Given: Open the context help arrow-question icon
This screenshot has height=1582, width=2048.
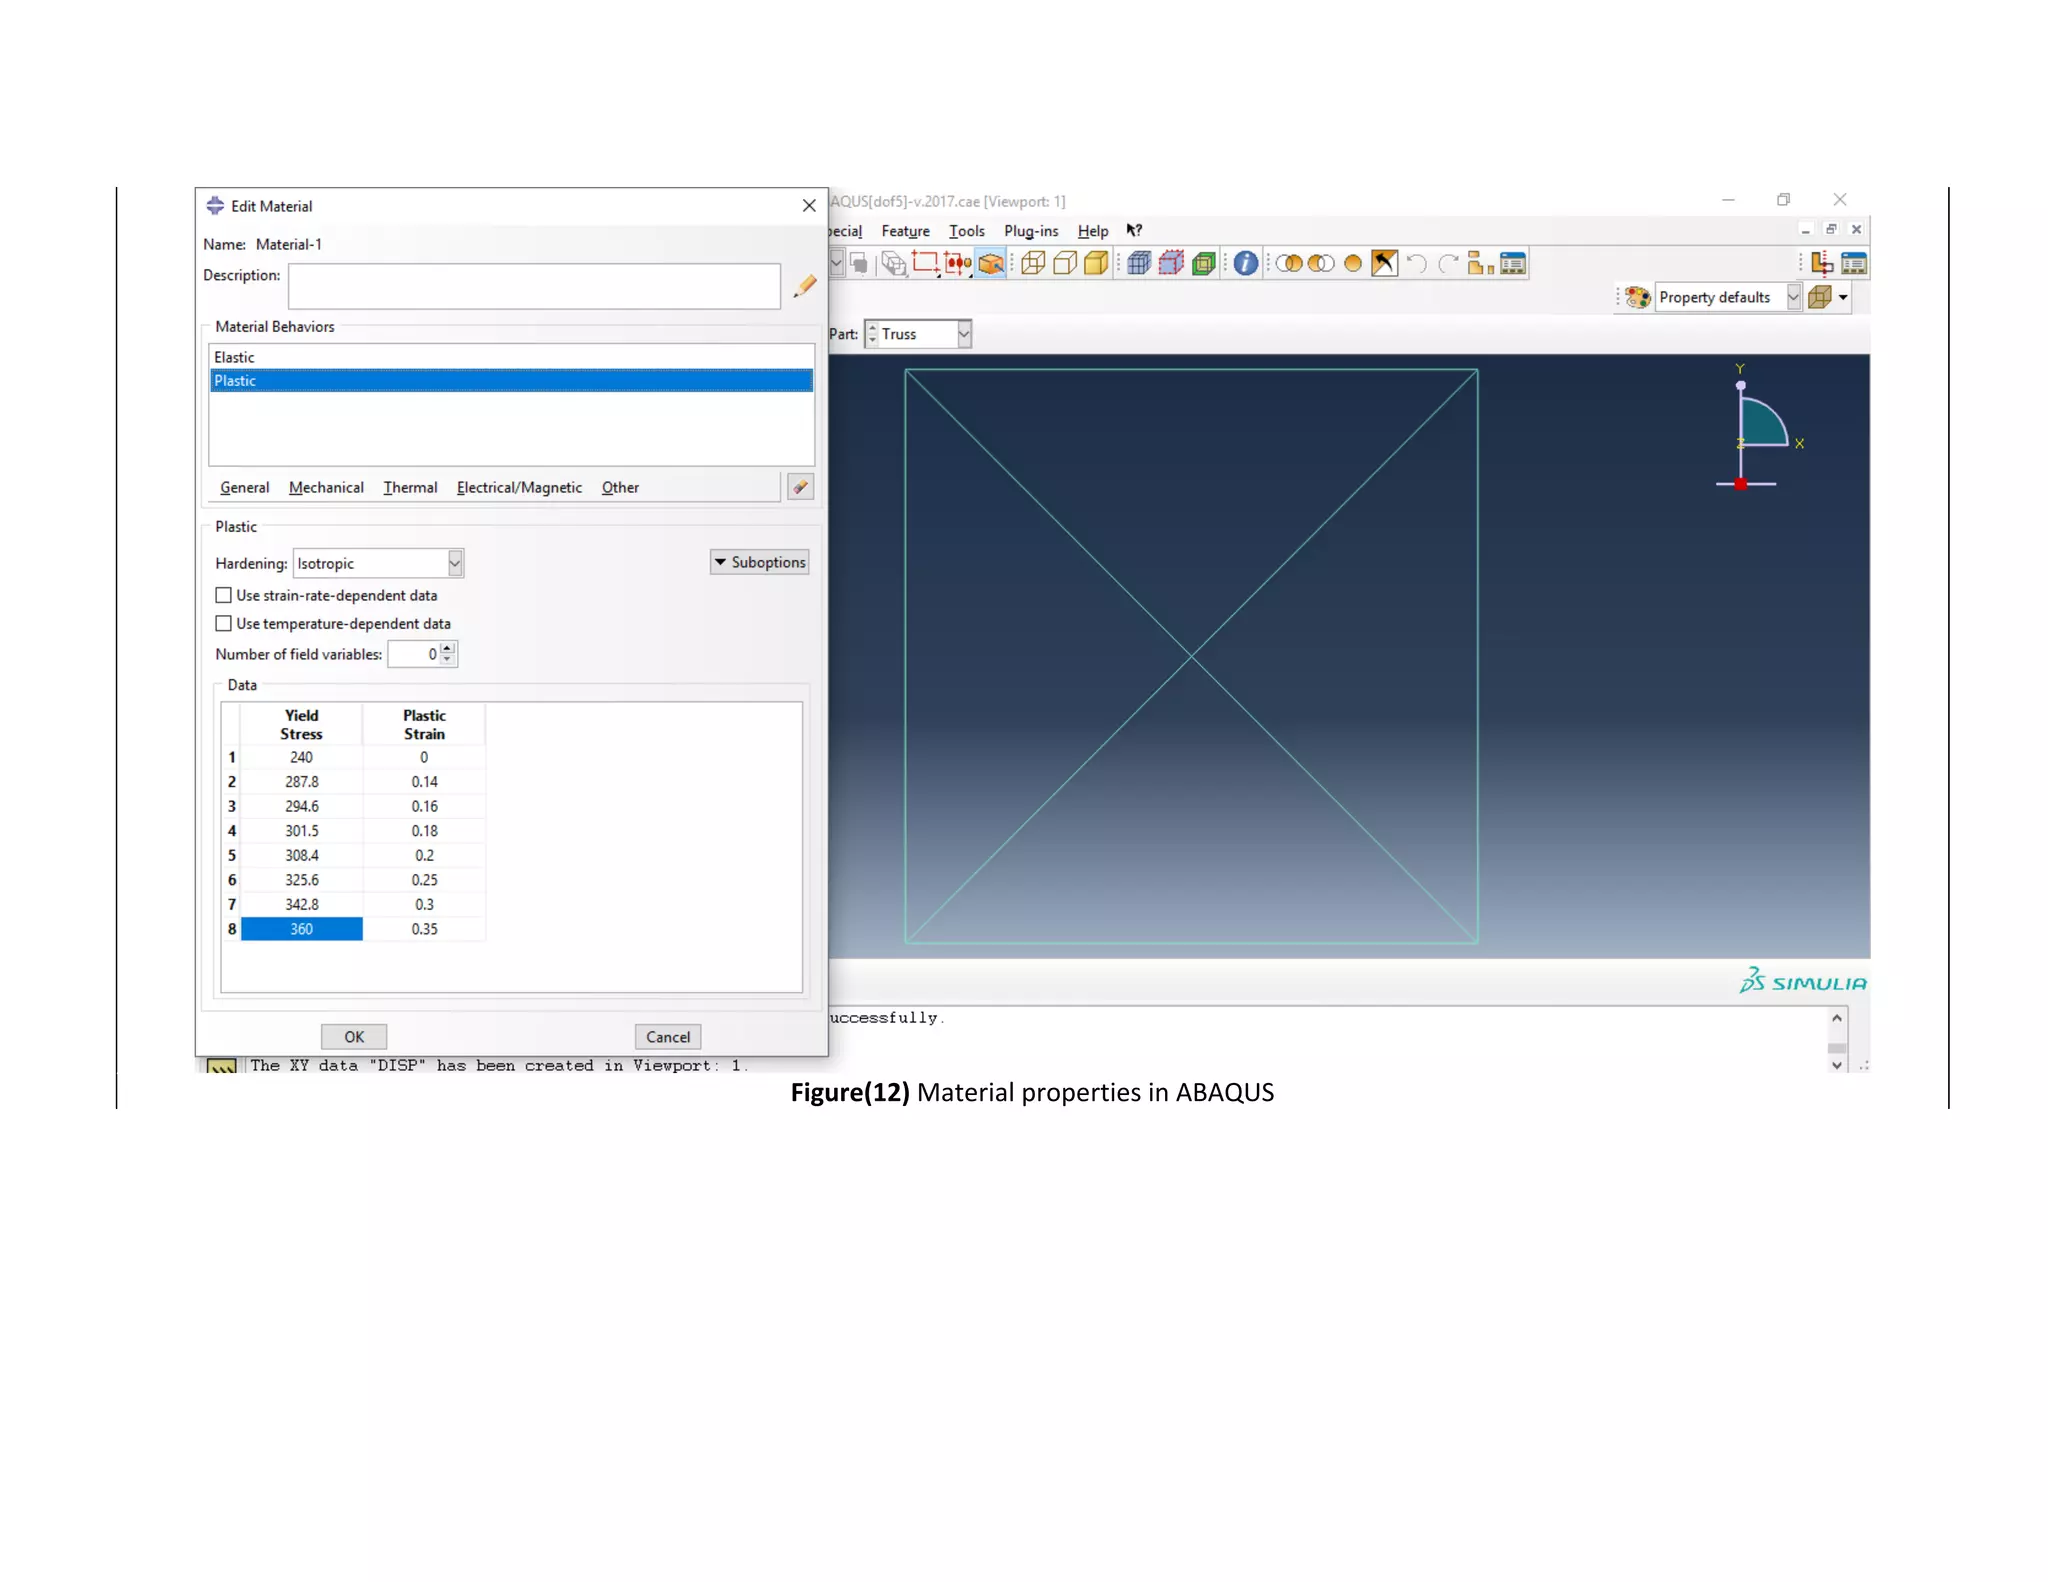Looking at the screenshot, I should [x=1134, y=230].
